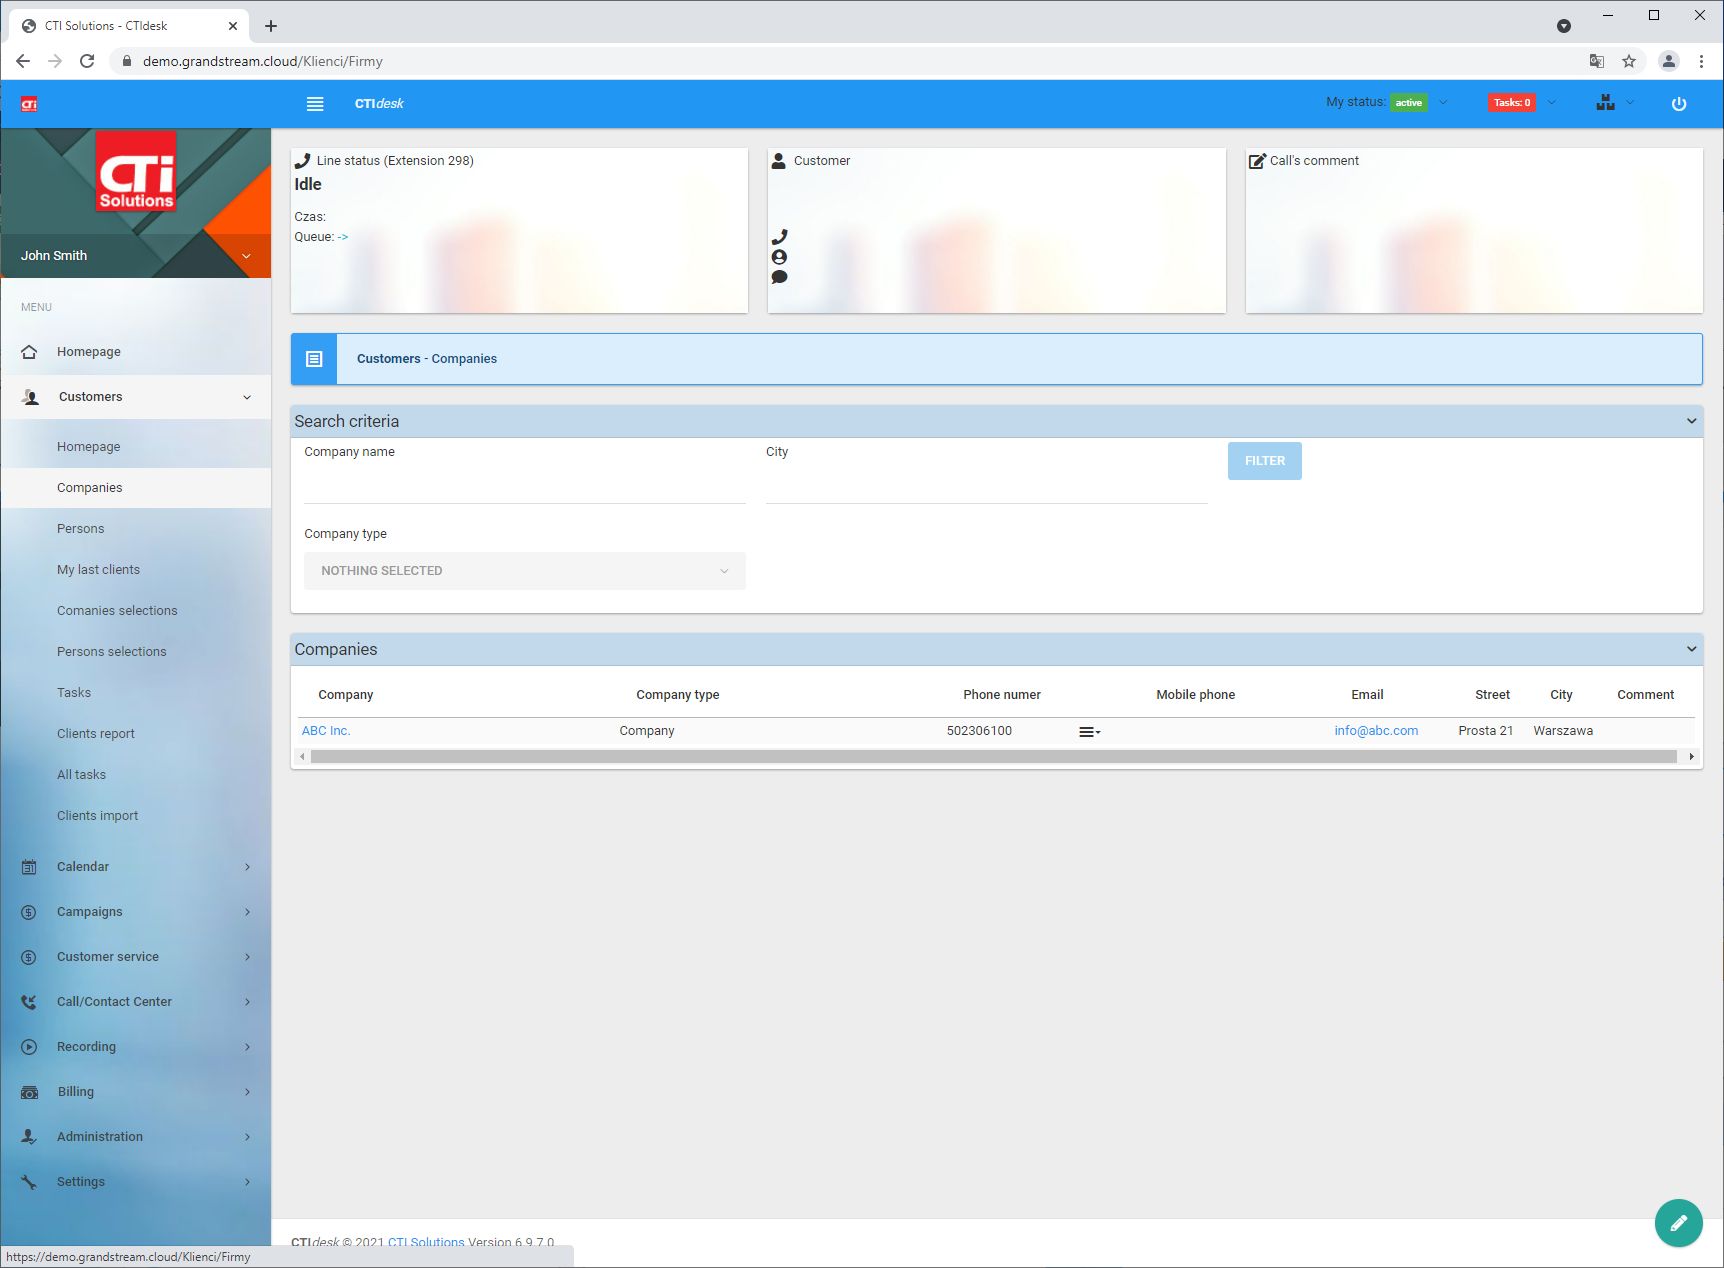The height and width of the screenshot is (1268, 1724).
Task: Click the Billing icon in sidebar
Action: pos(29,1092)
